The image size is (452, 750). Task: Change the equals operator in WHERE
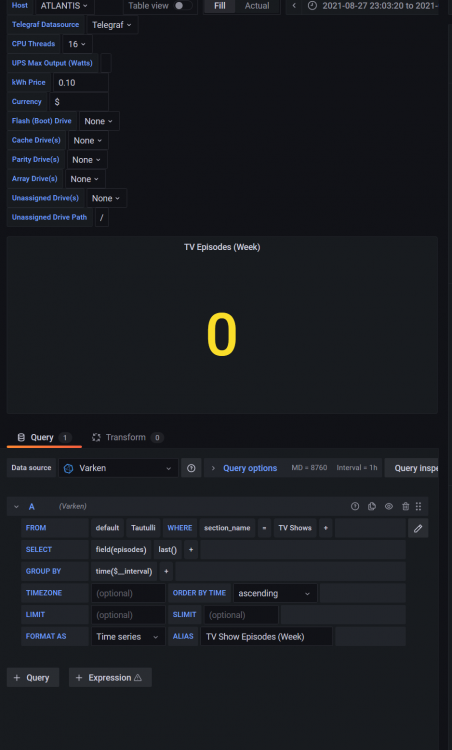[x=264, y=528]
